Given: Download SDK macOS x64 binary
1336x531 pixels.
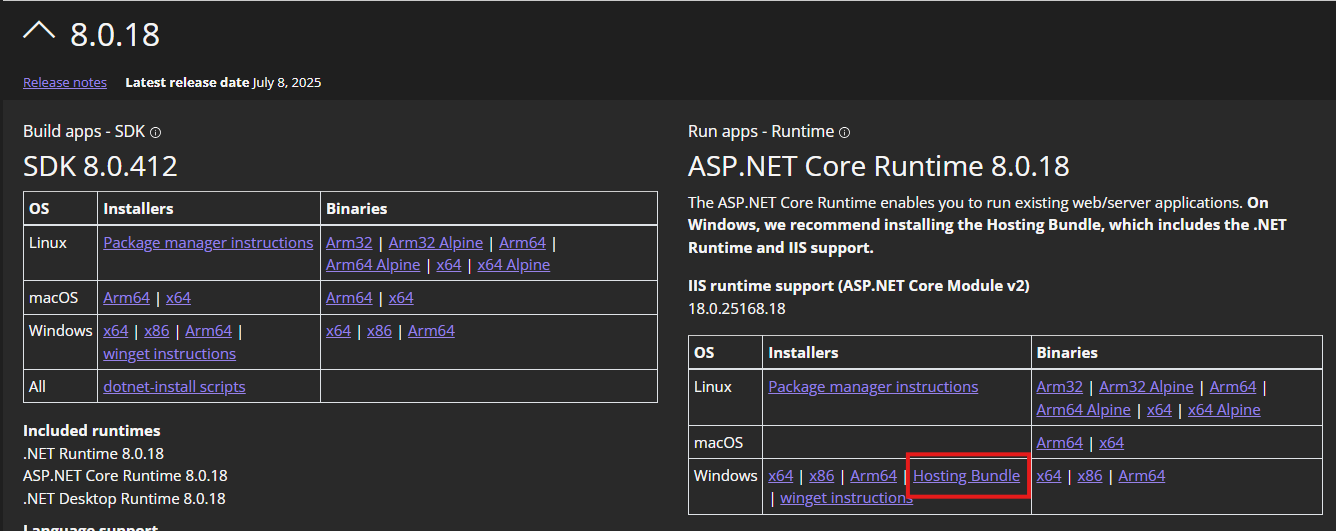Looking at the screenshot, I should coord(401,297).
